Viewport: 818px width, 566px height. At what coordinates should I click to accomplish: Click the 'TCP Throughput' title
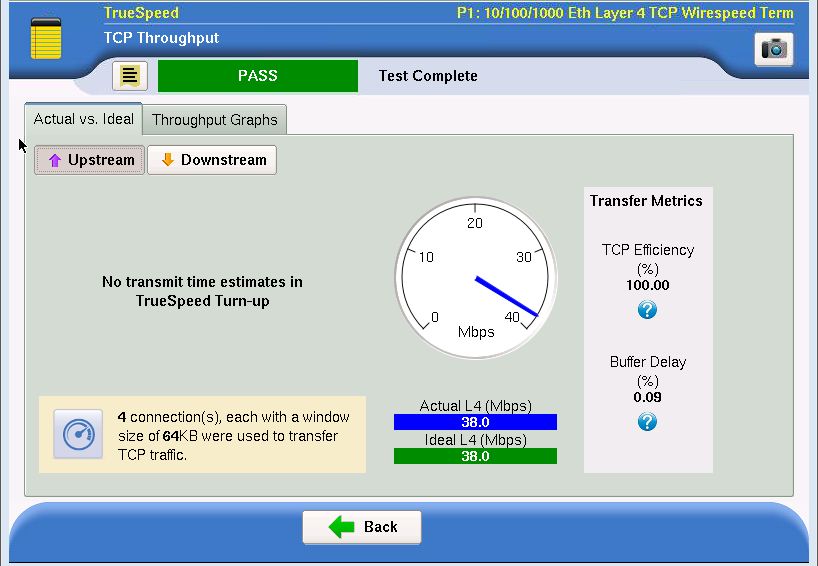tap(161, 38)
